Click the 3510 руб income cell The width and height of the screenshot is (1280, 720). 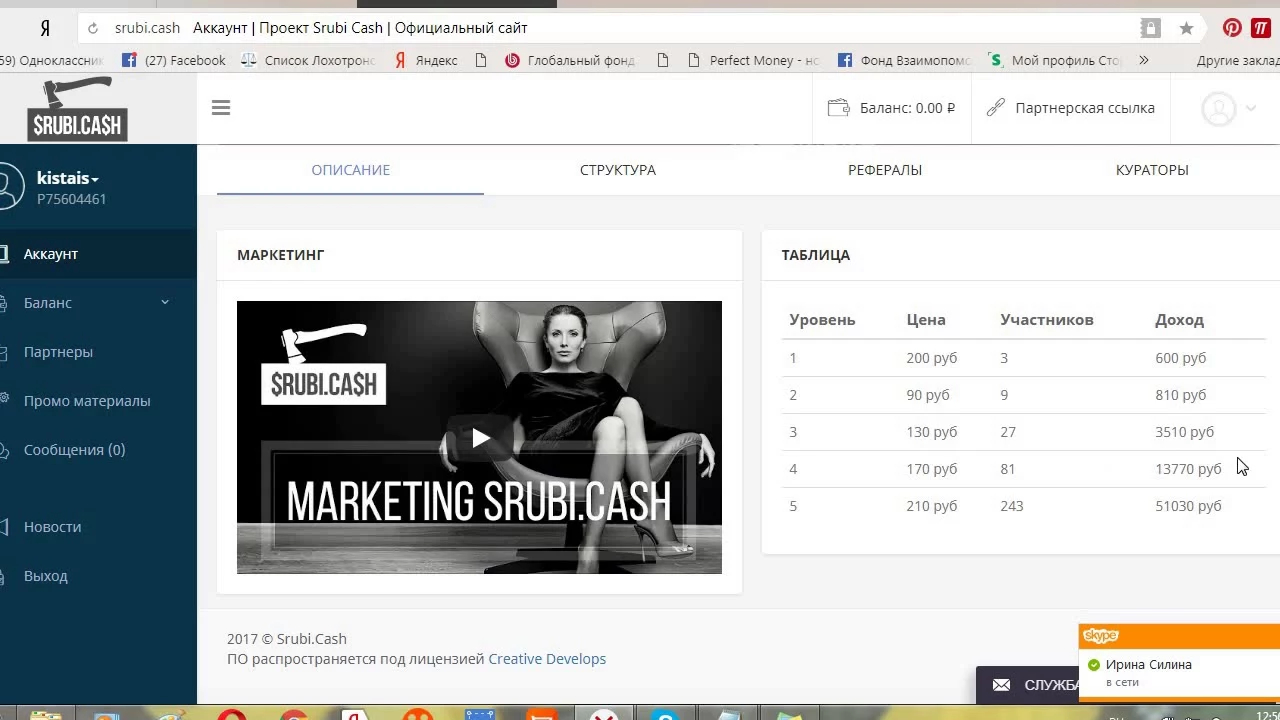pyautogui.click(x=1184, y=432)
